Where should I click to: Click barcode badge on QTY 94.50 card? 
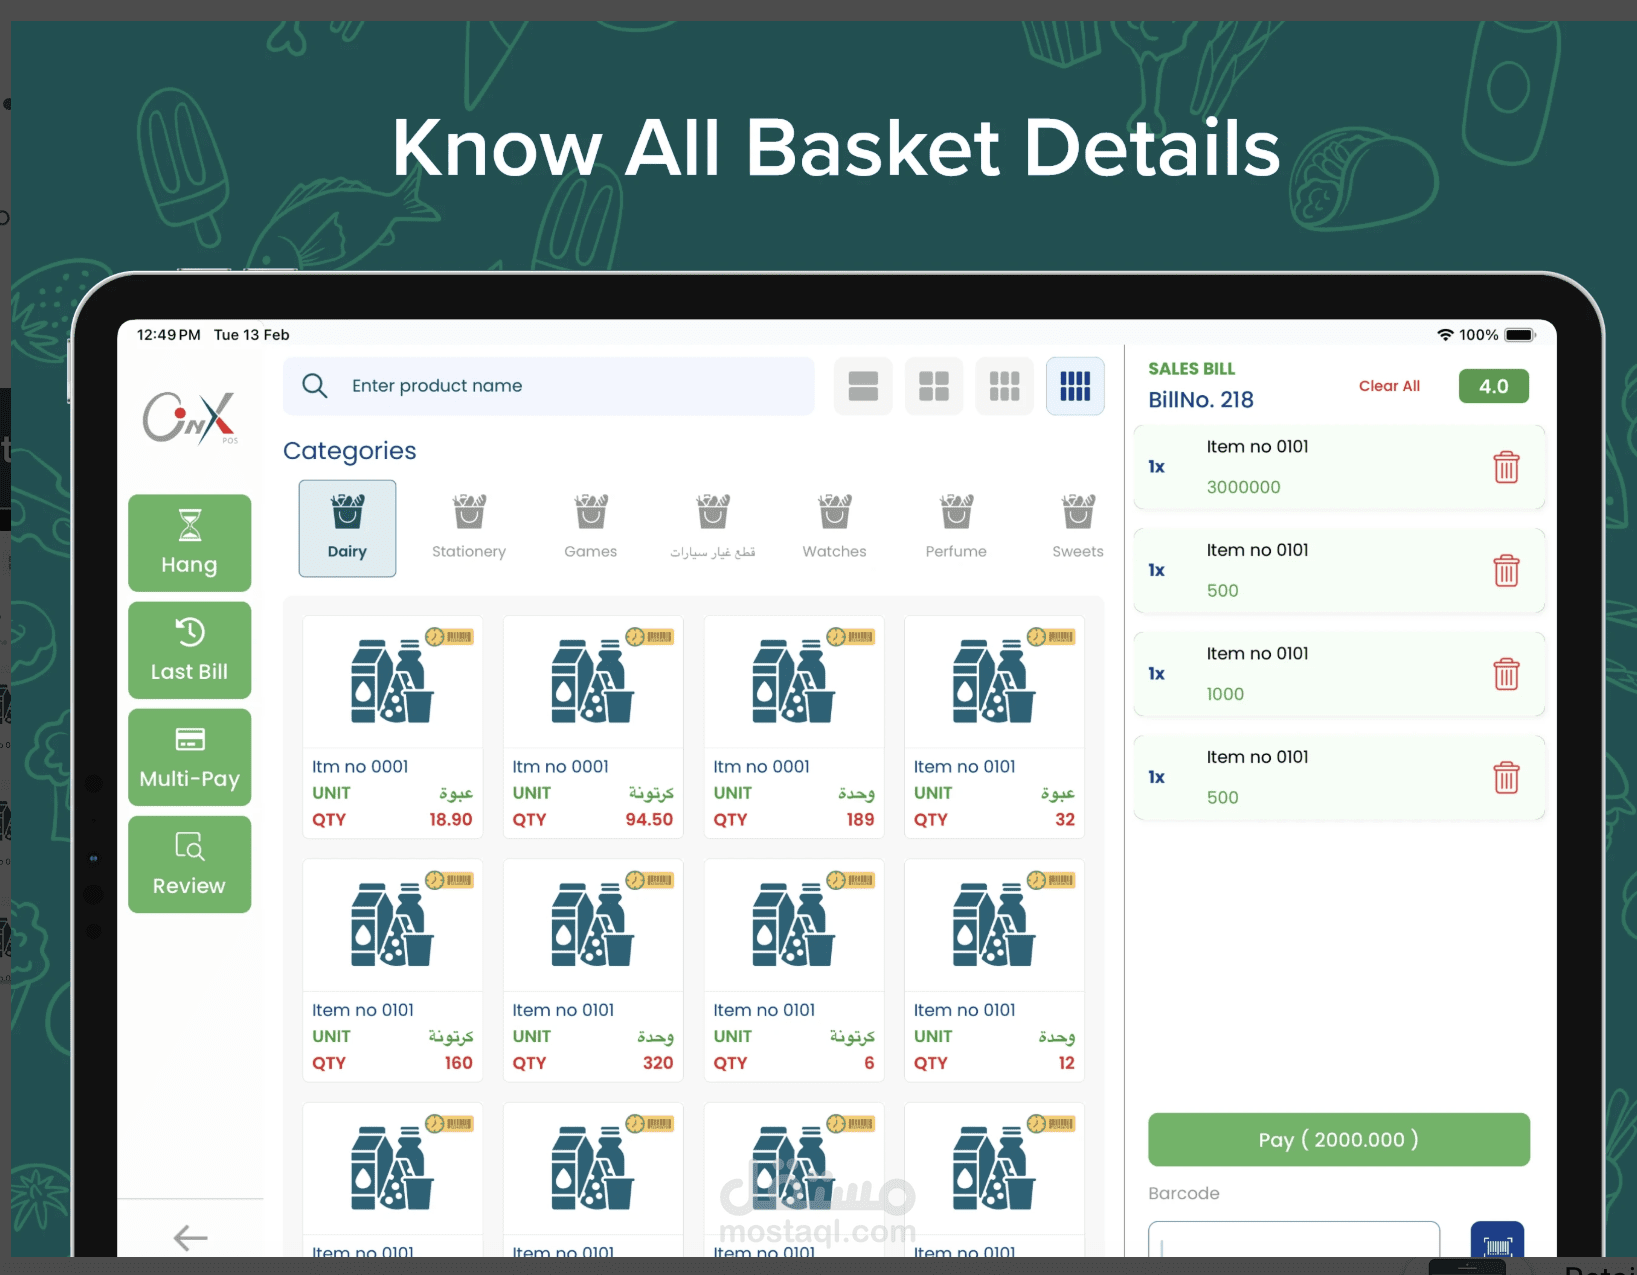(x=650, y=637)
